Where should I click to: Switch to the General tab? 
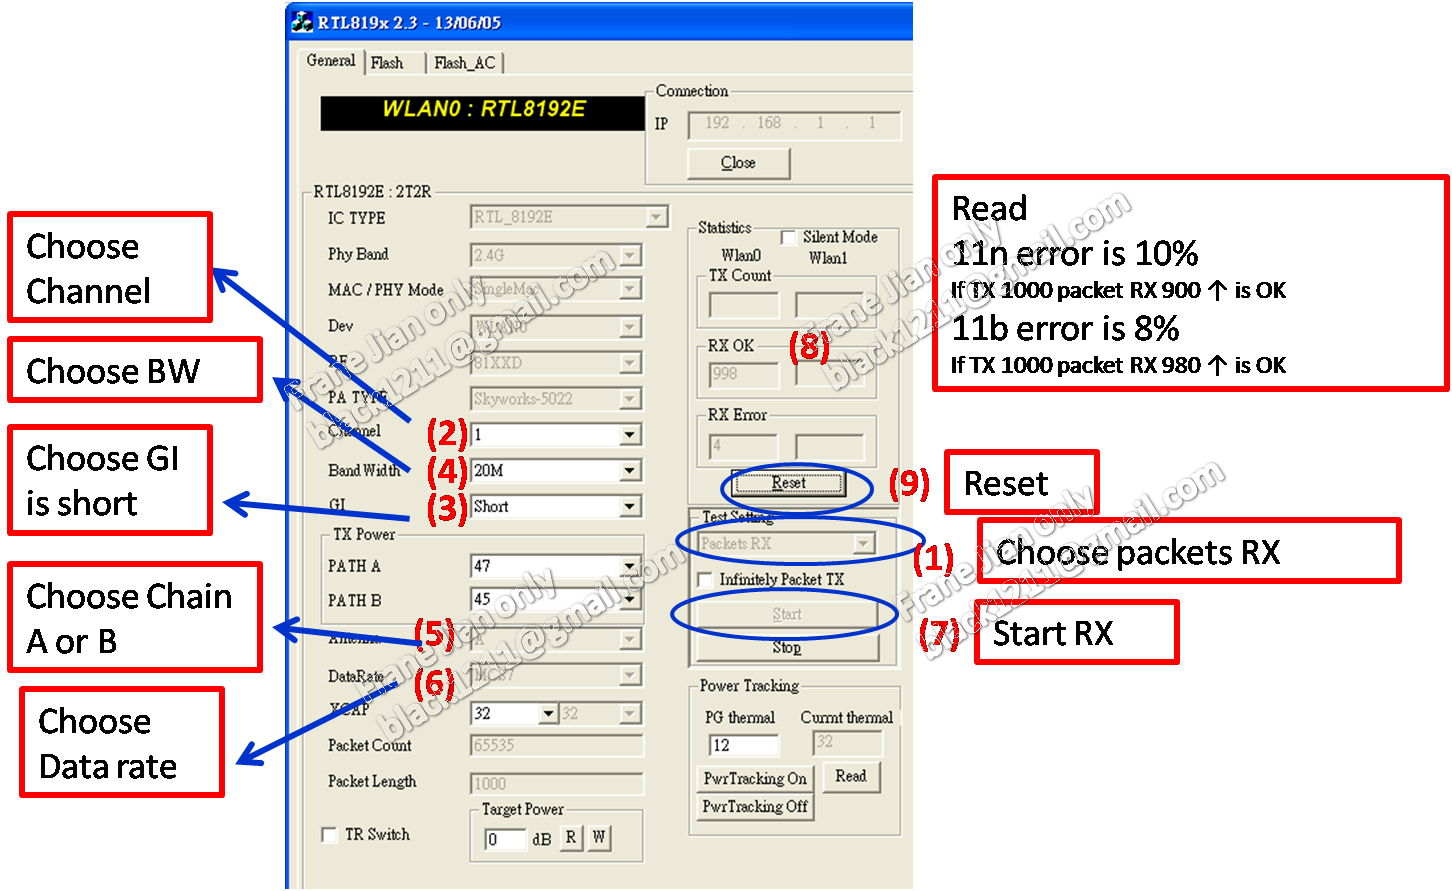pos(331,61)
